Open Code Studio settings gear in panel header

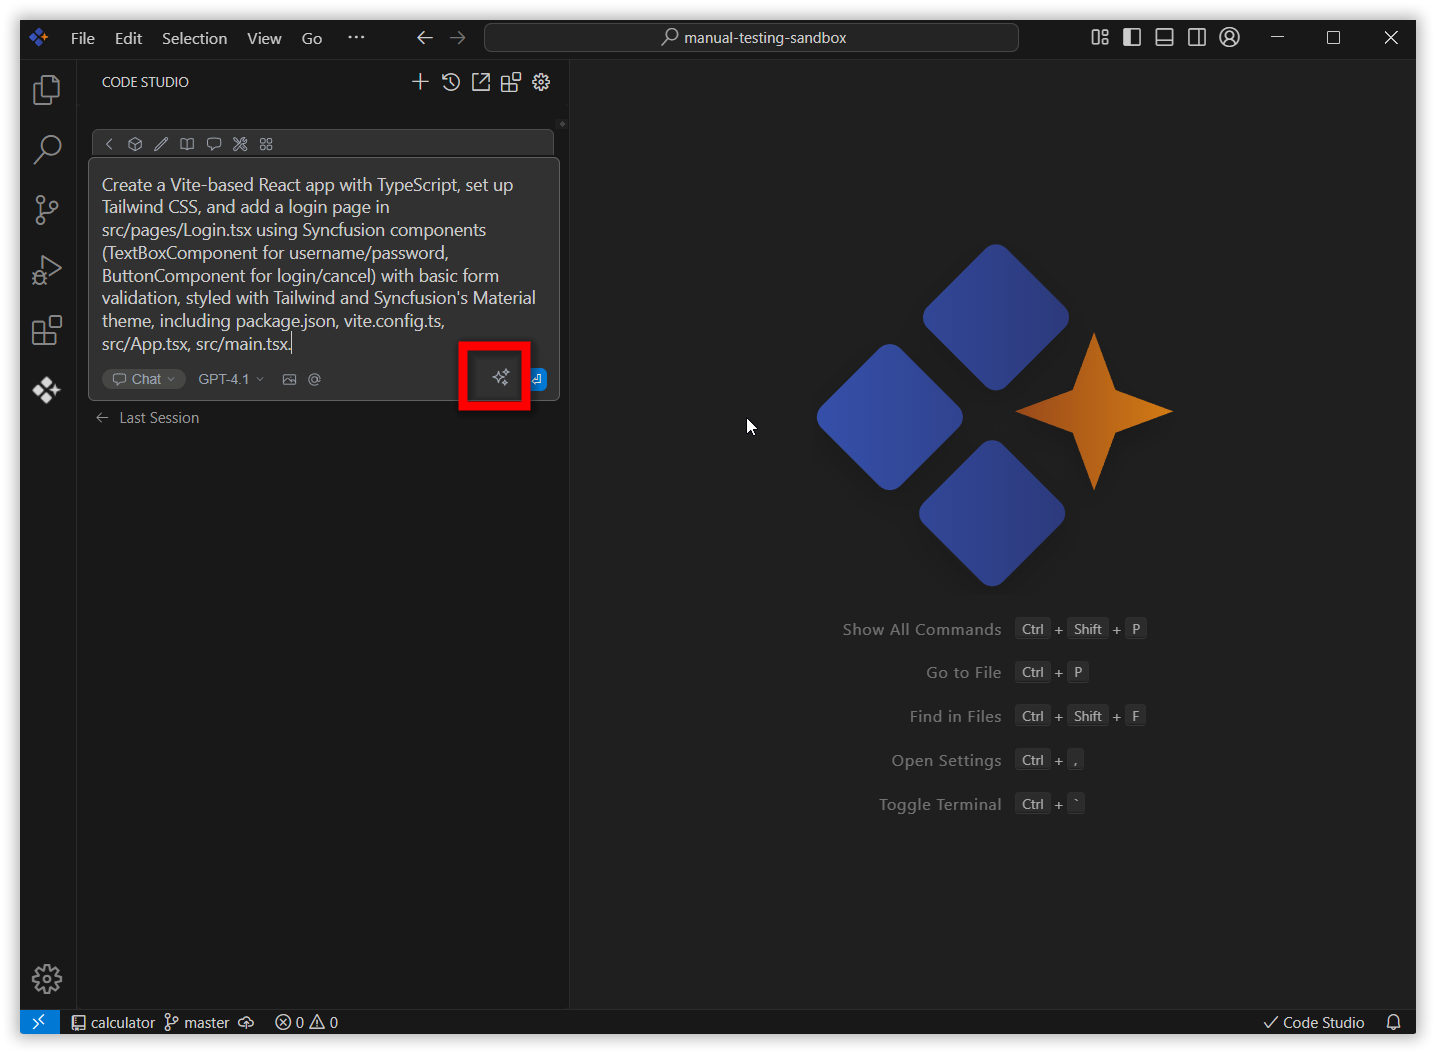[x=541, y=82]
